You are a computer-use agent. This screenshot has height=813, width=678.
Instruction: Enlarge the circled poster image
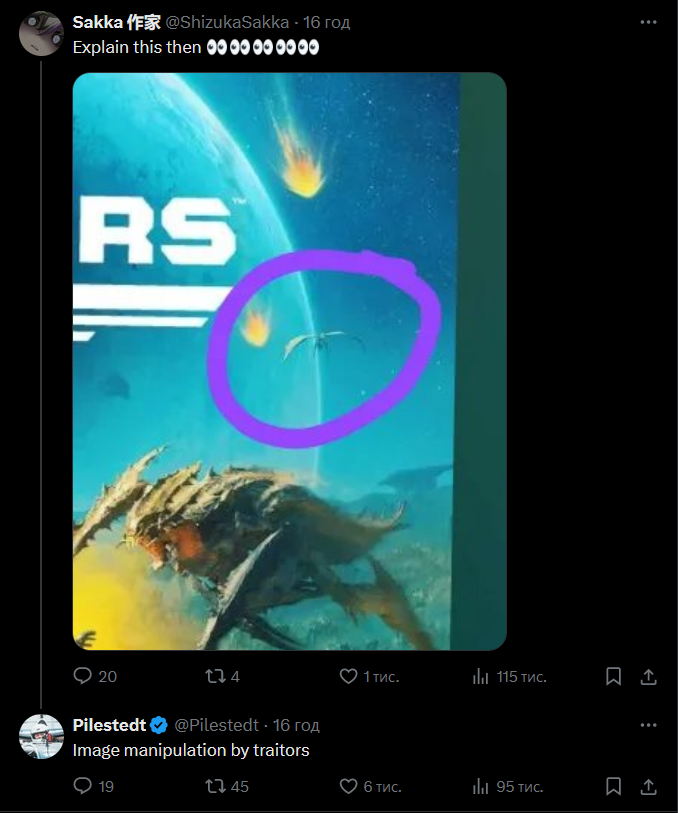tap(290, 361)
